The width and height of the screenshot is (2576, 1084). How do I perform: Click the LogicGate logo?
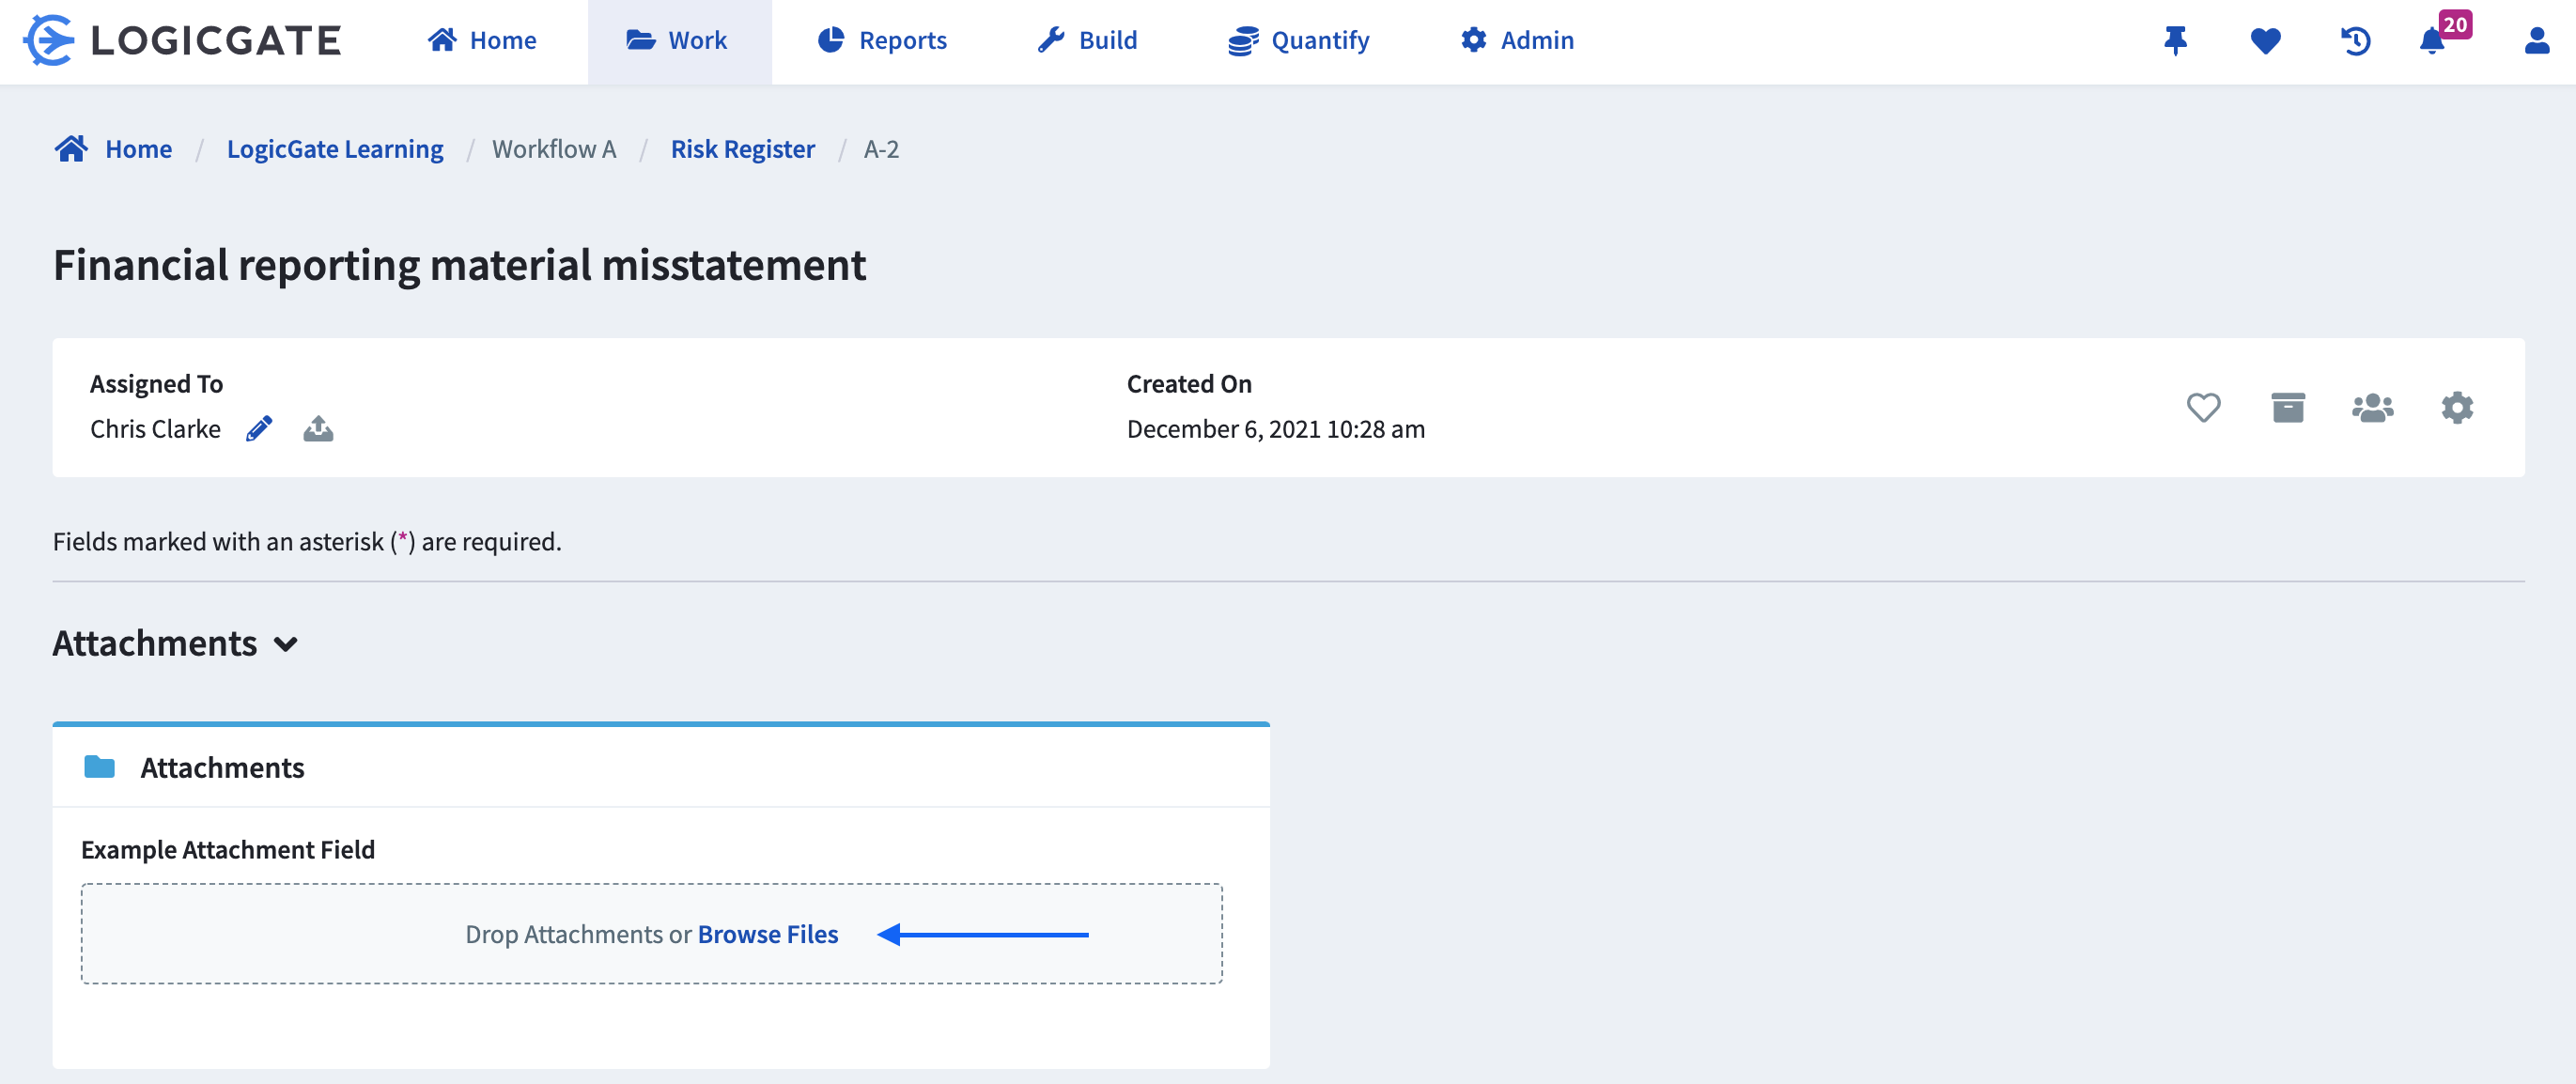pos(182,41)
